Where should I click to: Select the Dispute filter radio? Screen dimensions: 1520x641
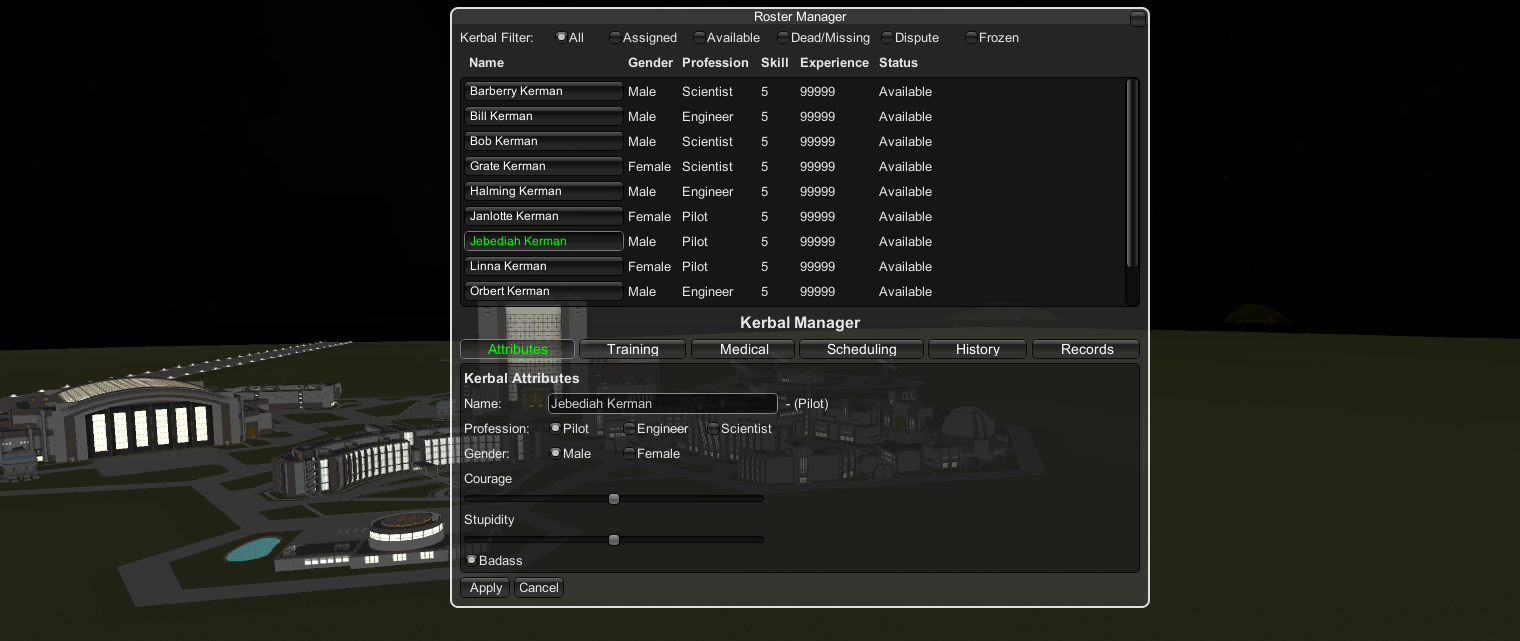[887, 38]
